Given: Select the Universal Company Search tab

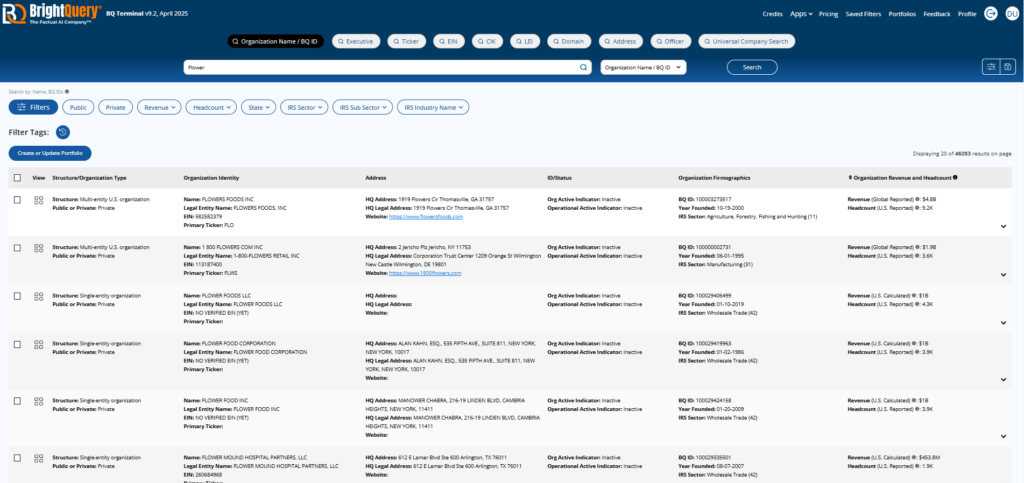Looking at the screenshot, I should point(746,41).
